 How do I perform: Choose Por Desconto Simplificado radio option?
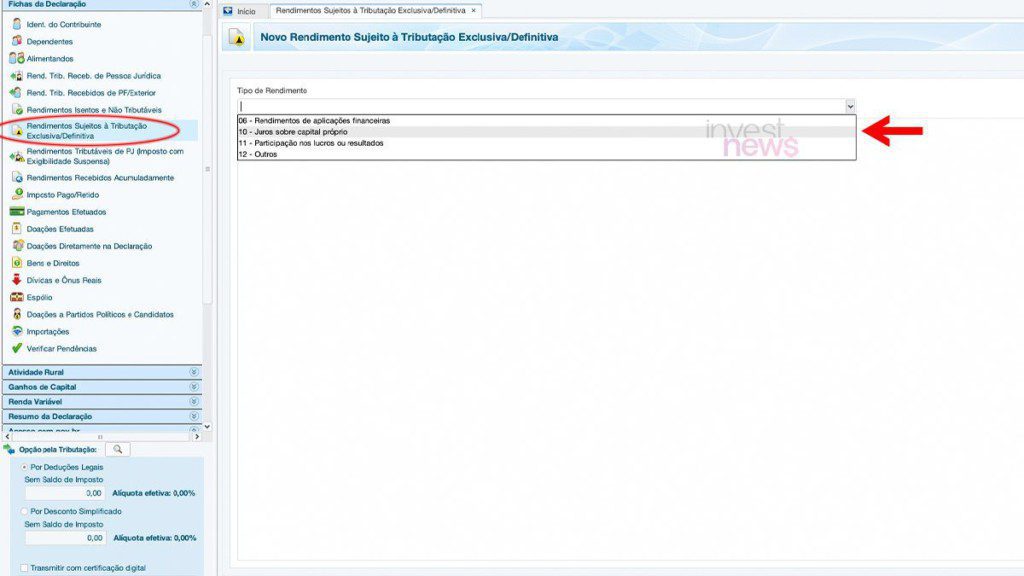[x=25, y=511]
